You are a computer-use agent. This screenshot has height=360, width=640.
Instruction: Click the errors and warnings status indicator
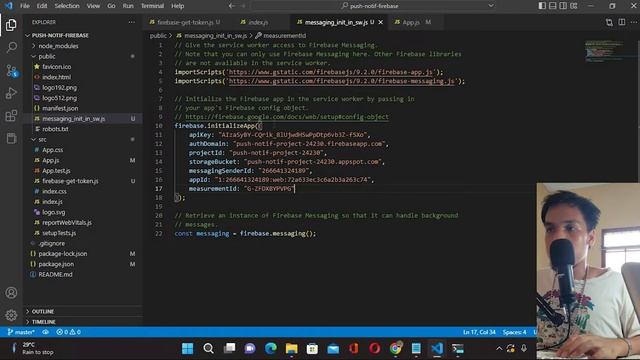[x=68, y=332]
